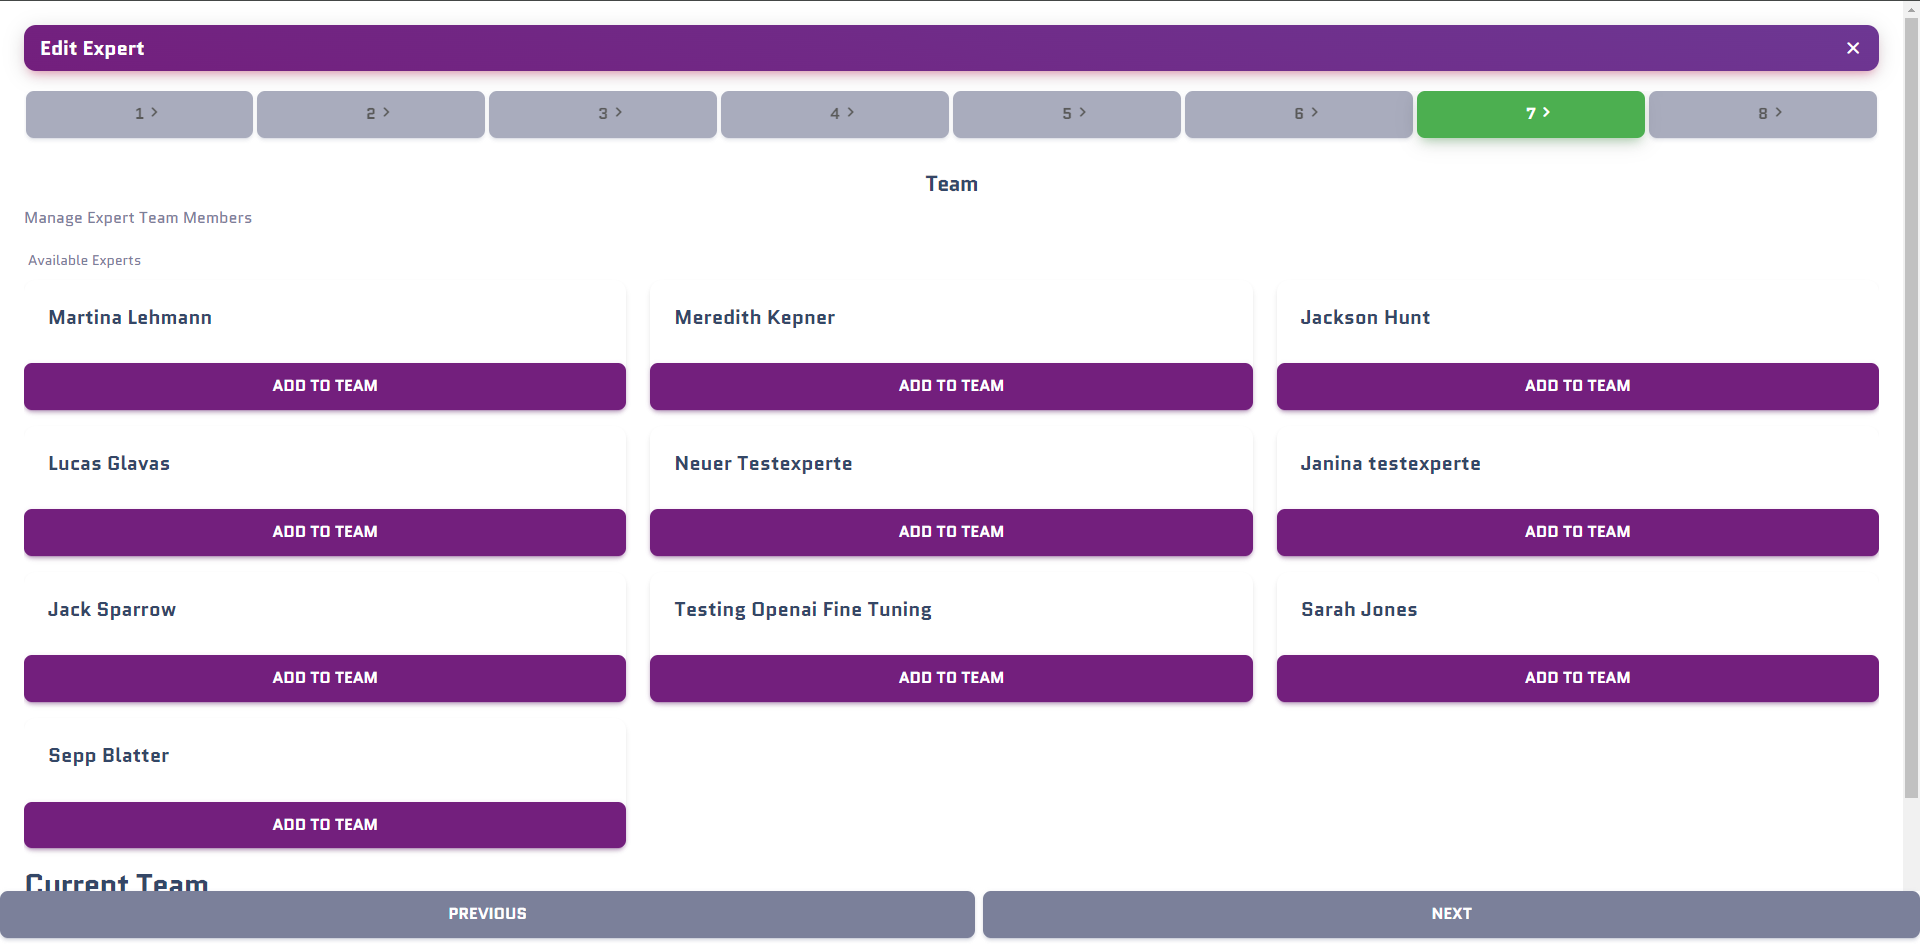Add Lucas Glavas to team
Viewport: 1920px width, 950px height.
[325, 532]
